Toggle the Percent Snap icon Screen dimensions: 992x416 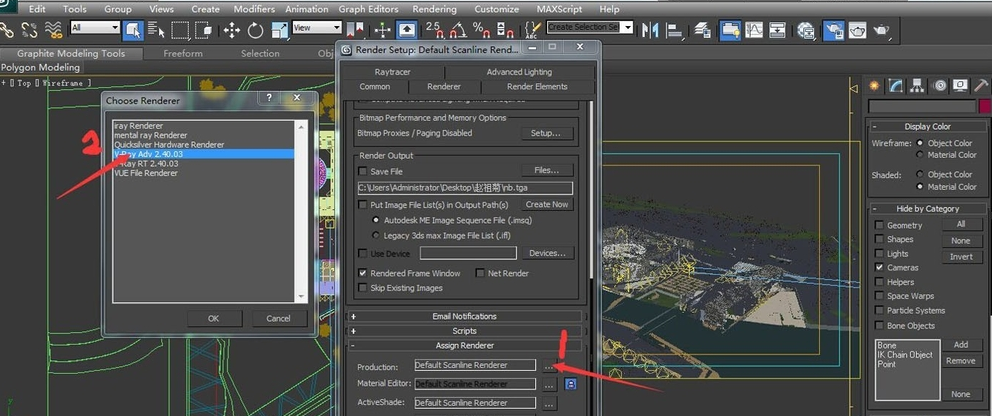pyautogui.click(x=482, y=29)
